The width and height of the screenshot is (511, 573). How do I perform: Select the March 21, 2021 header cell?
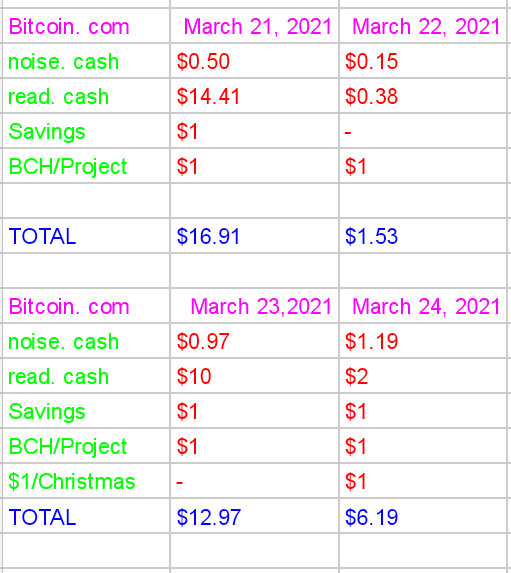(254, 26)
